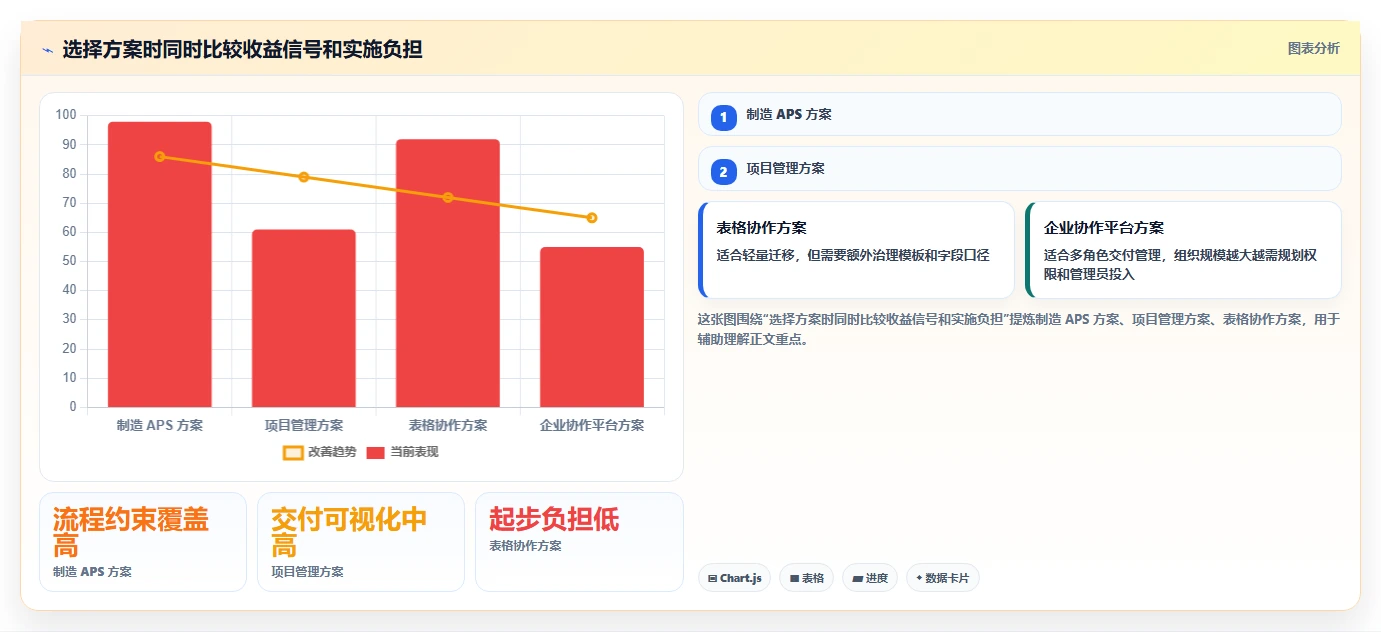Click the text starting 适合多角色交付管理
Image resolution: width=1381 pixels, height=632 pixels.
click(1180, 264)
